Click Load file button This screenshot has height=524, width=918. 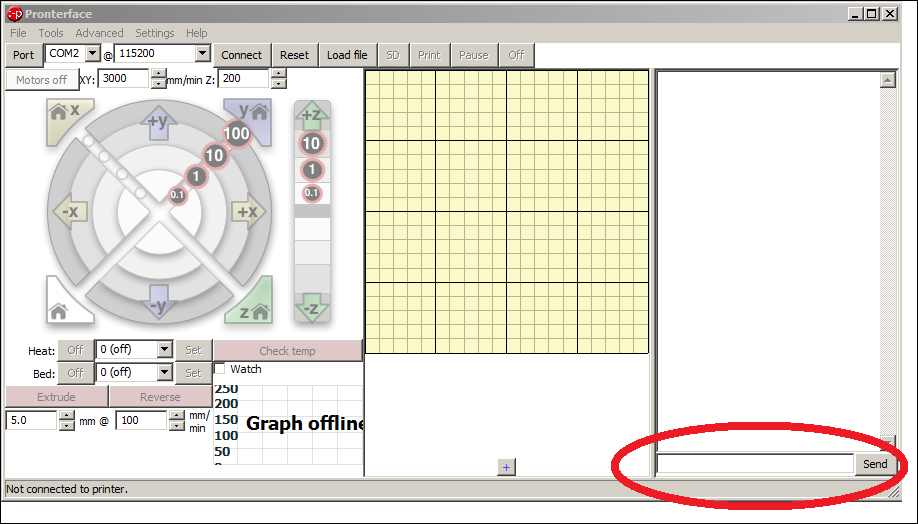[347, 55]
